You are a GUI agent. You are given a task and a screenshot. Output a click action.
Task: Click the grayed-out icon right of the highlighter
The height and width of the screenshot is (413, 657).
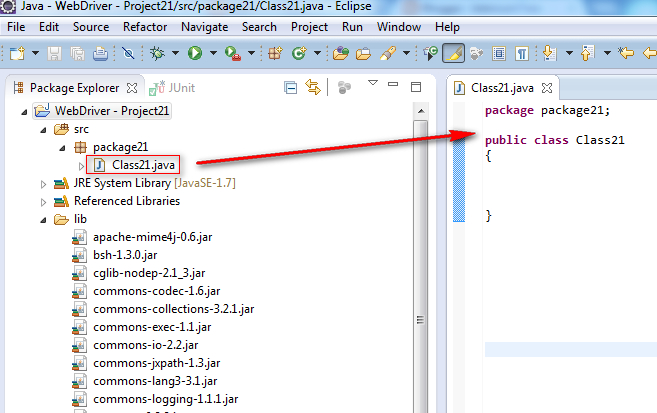pyautogui.click(x=476, y=53)
